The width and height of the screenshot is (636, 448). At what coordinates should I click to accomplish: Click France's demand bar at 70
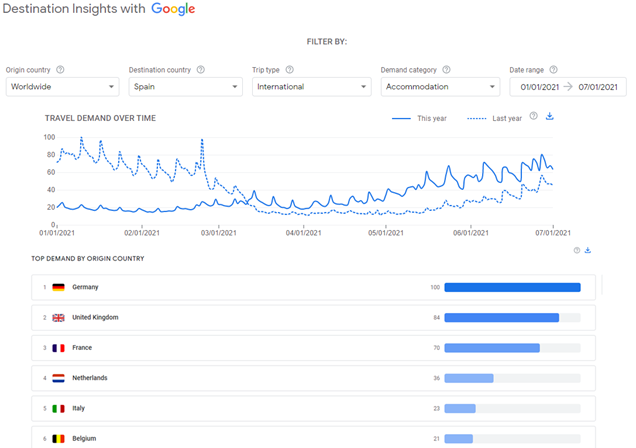pos(492,348)
